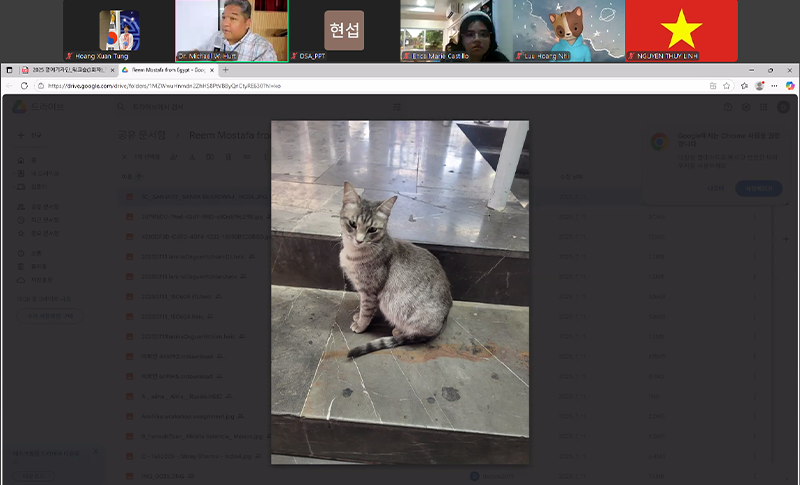Click the blue 'Try it' Chrome button
The width and height of the screenshot is (800, 485).
pos(759,188)
